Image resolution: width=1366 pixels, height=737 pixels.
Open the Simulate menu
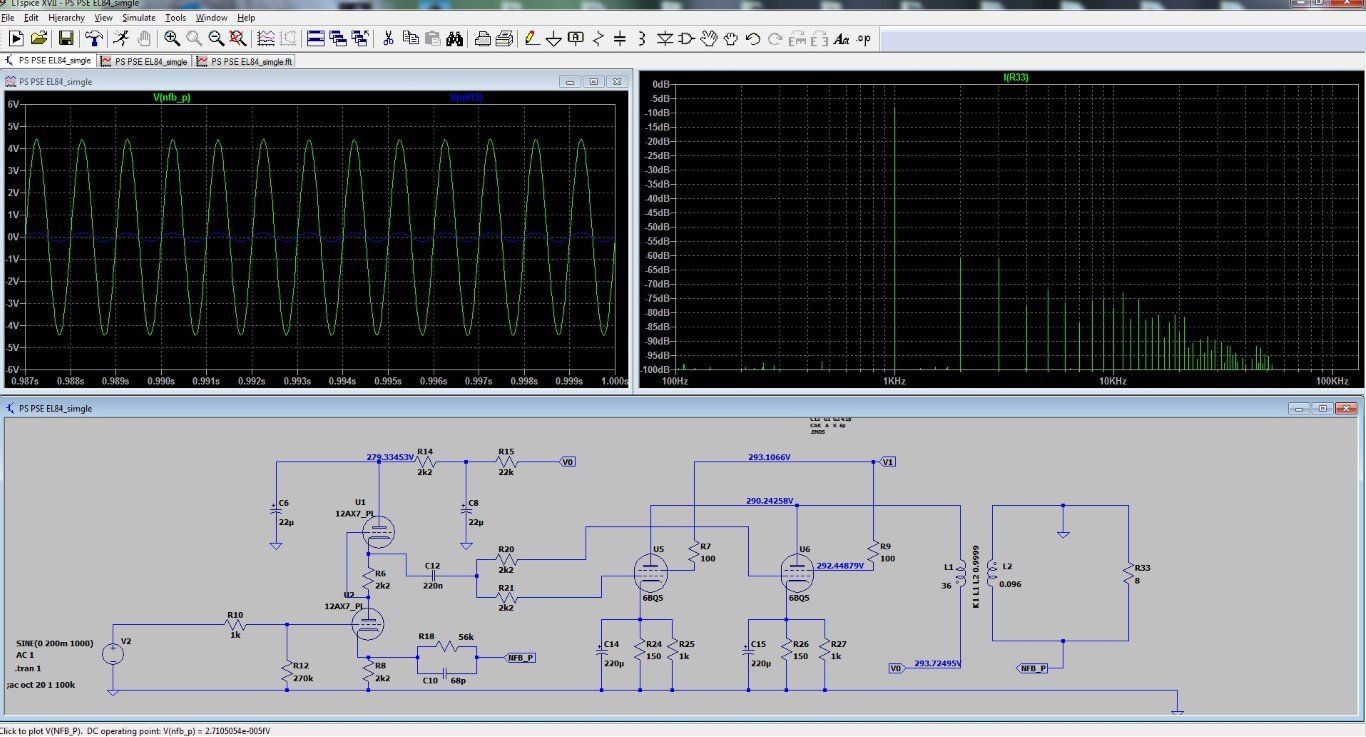139,17
